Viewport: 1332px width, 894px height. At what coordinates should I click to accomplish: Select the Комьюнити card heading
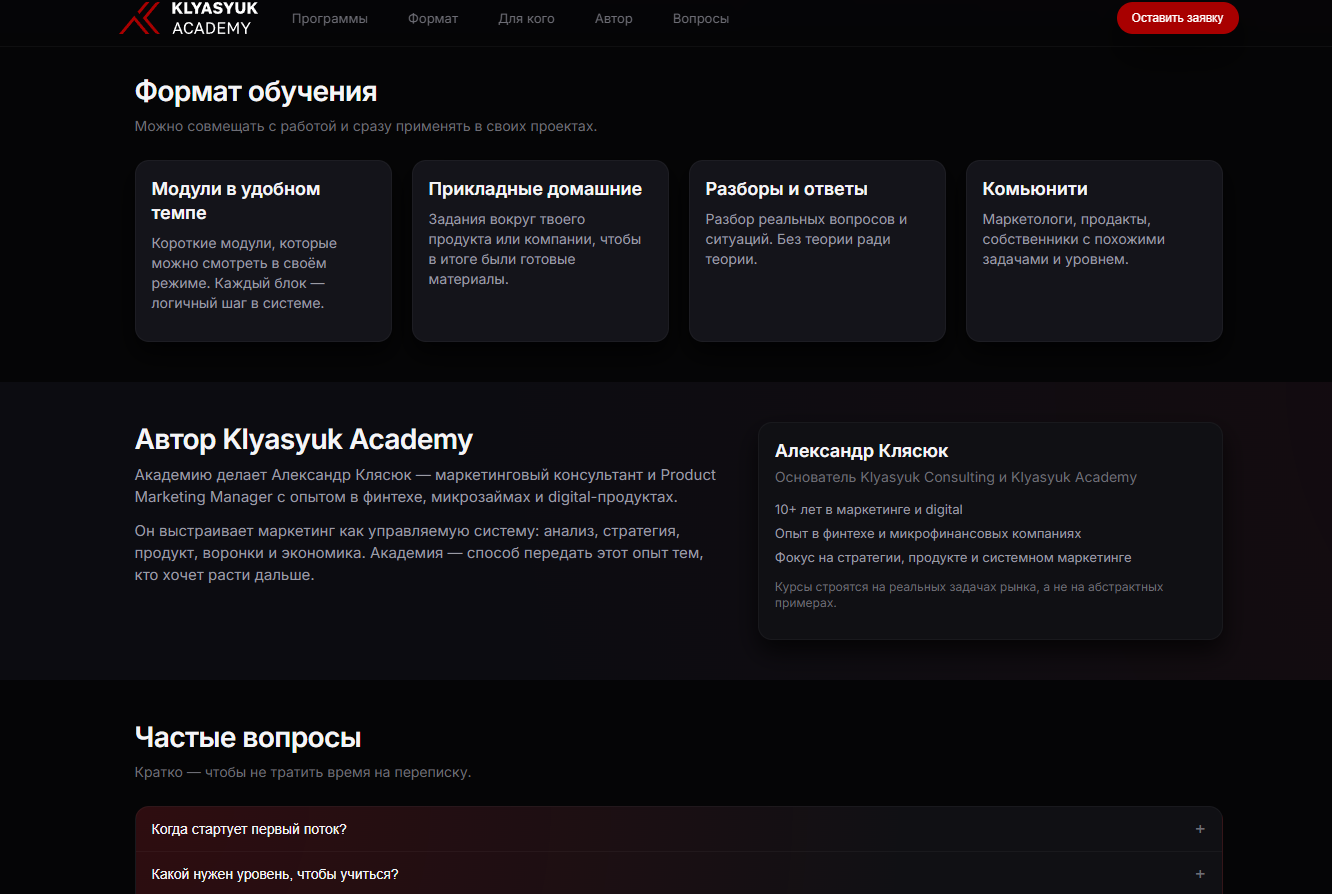[x=1035, y=189]
